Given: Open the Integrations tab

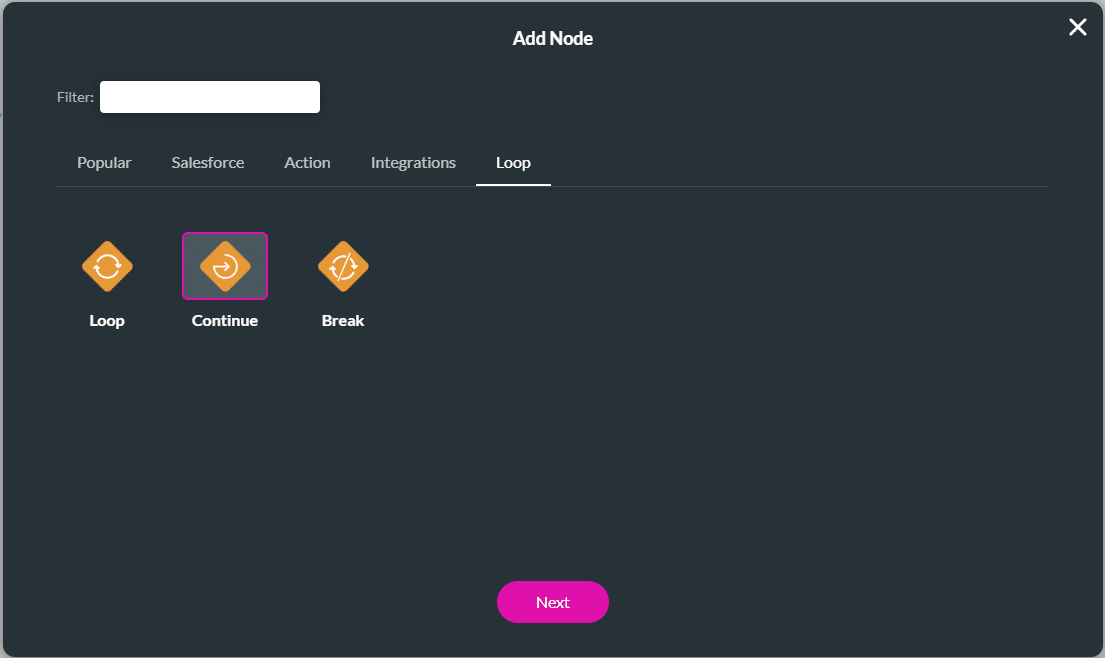Looking at the screenshot, I should 413,162.
